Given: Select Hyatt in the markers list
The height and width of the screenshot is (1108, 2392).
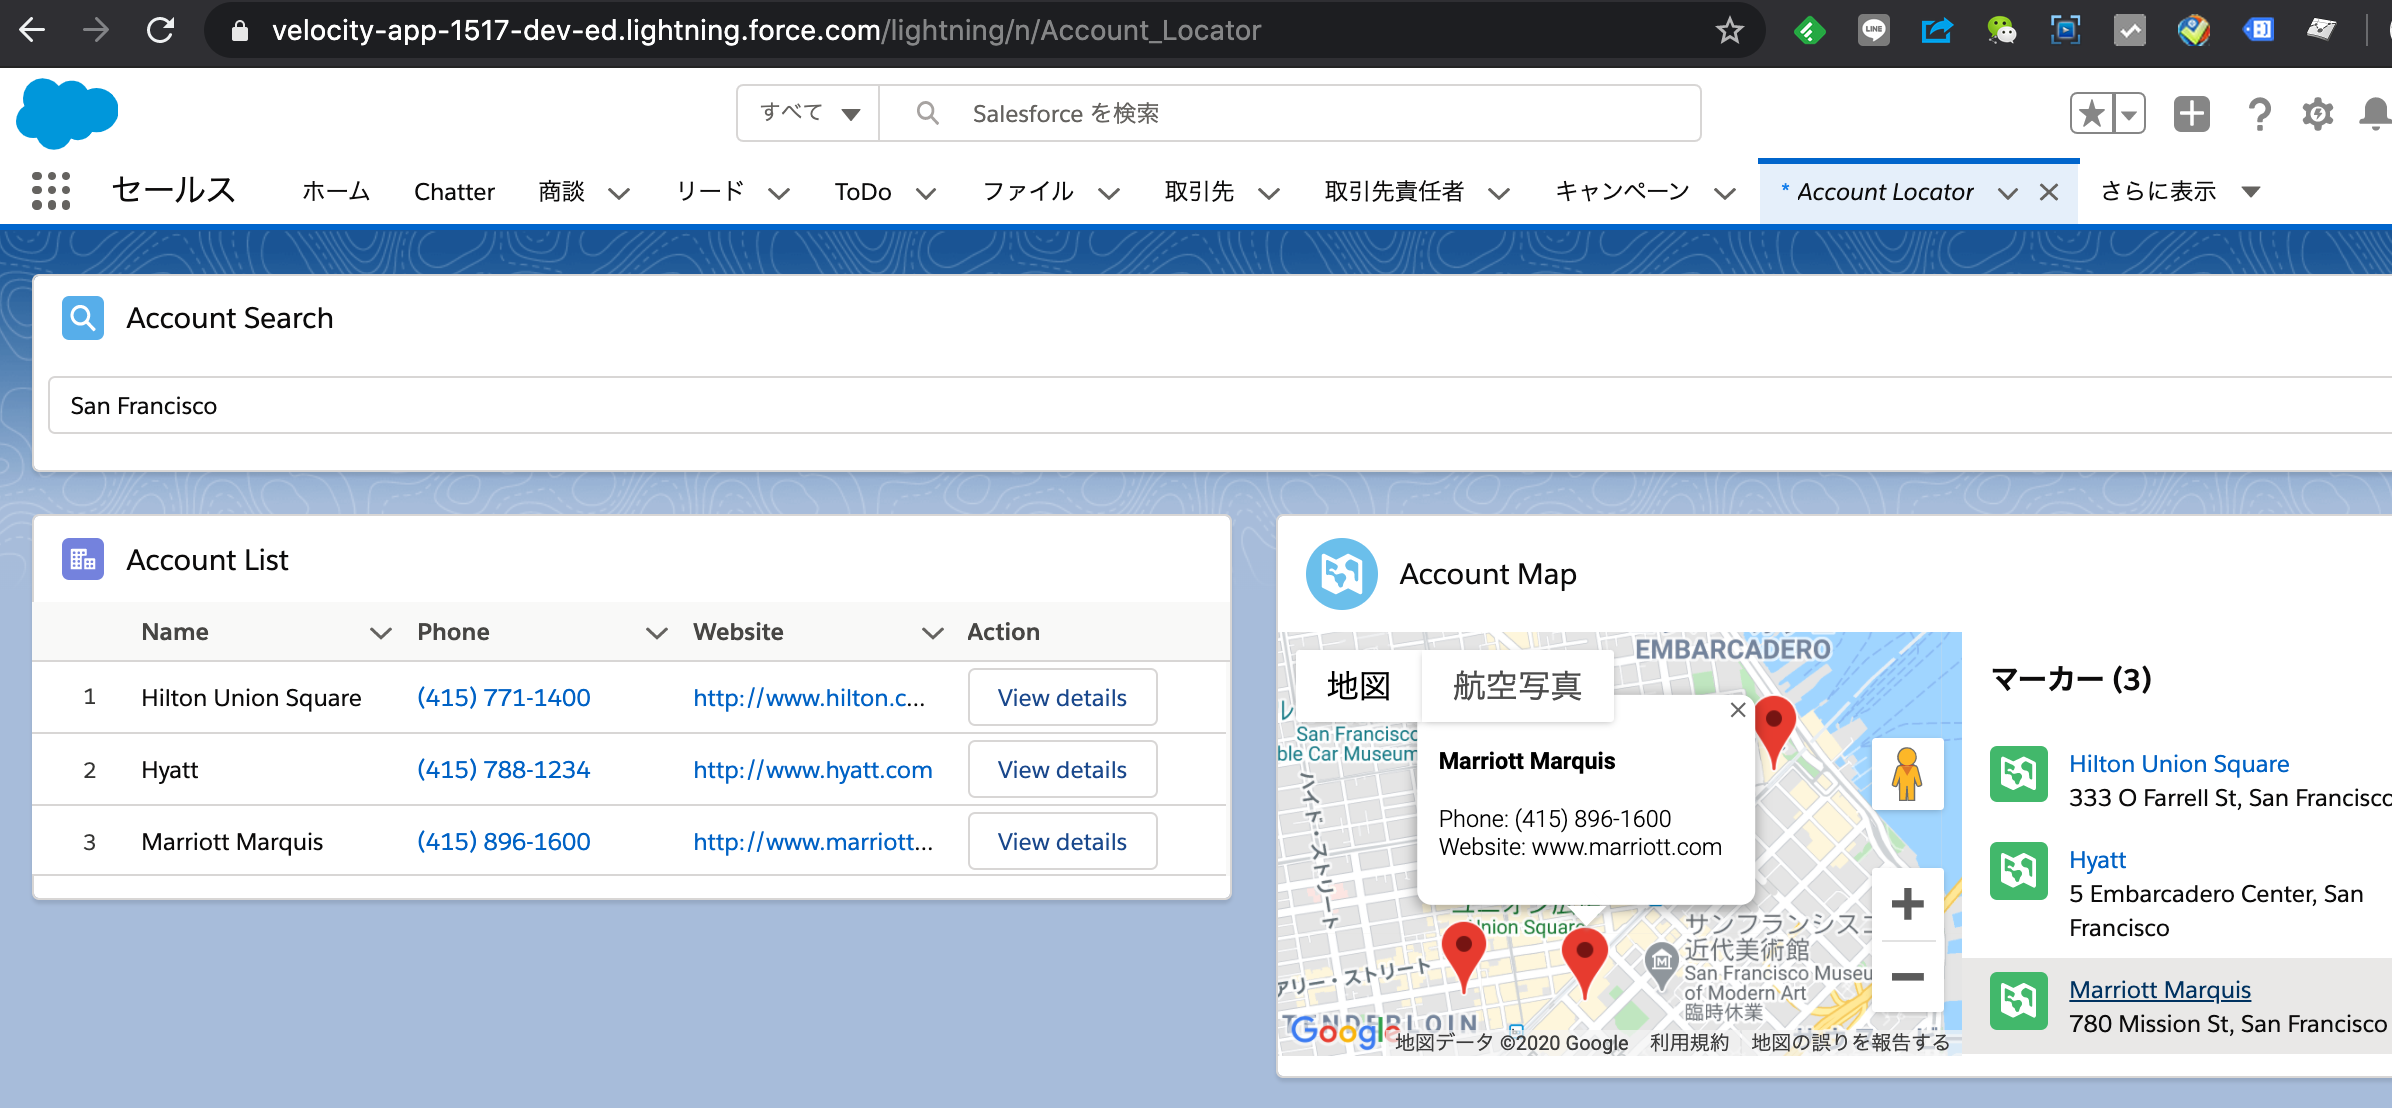Looking at the screenshot, I should coord(2097,860).
